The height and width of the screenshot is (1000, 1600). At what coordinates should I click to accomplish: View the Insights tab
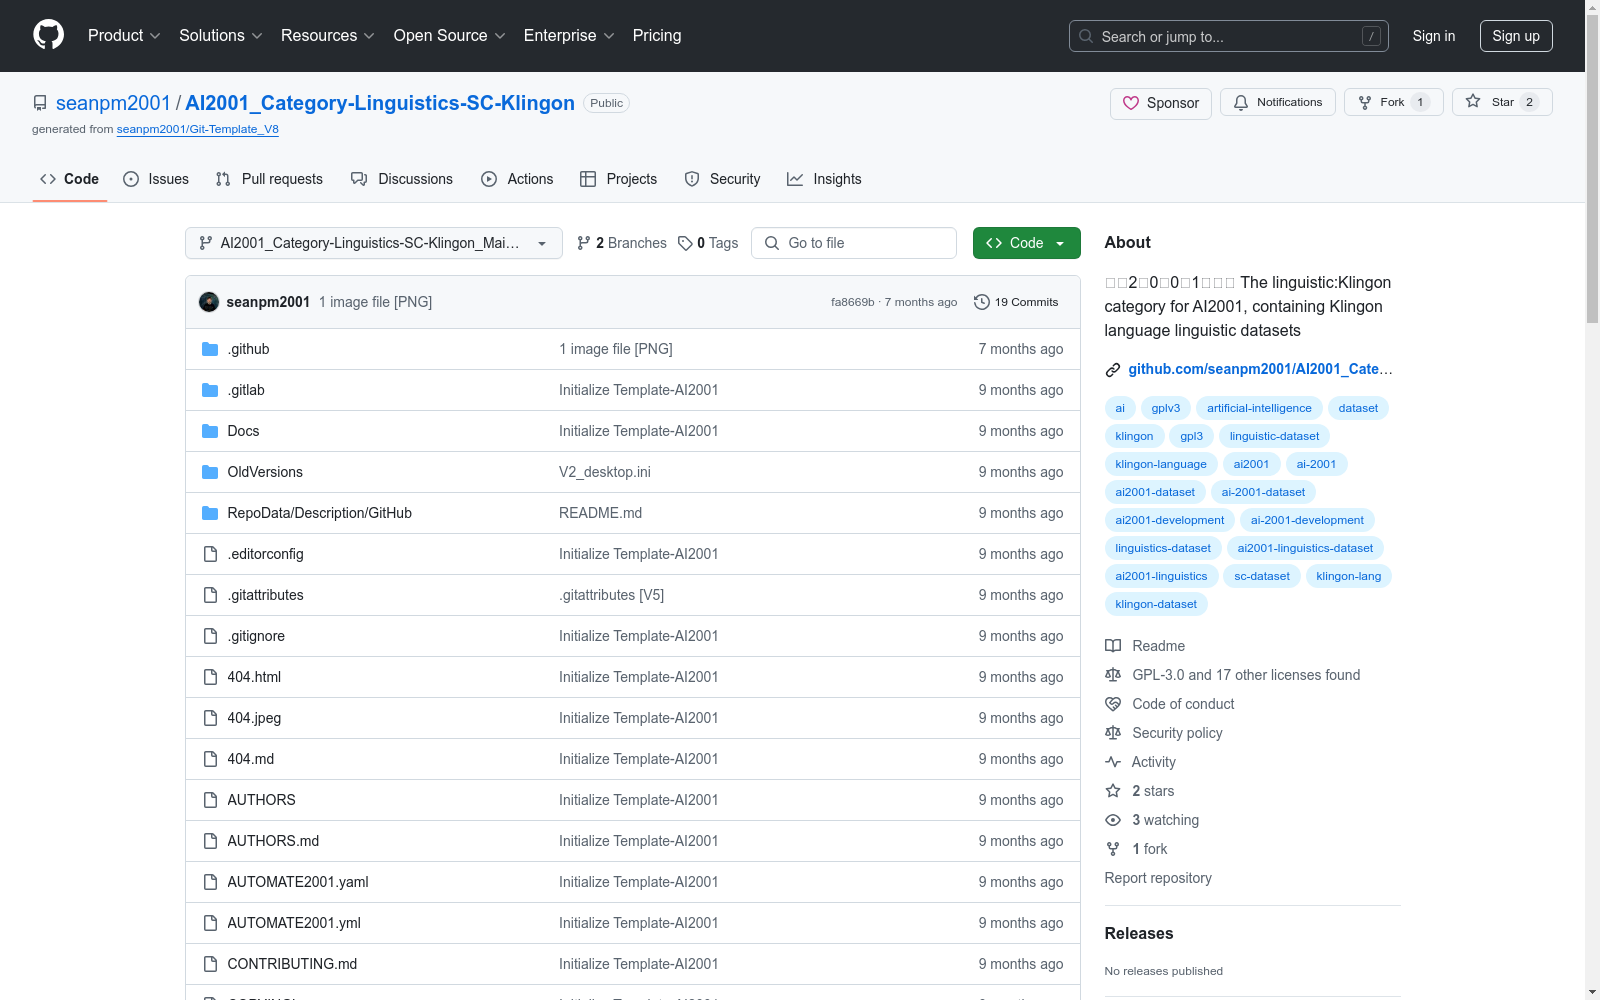(x=824, y=179)
